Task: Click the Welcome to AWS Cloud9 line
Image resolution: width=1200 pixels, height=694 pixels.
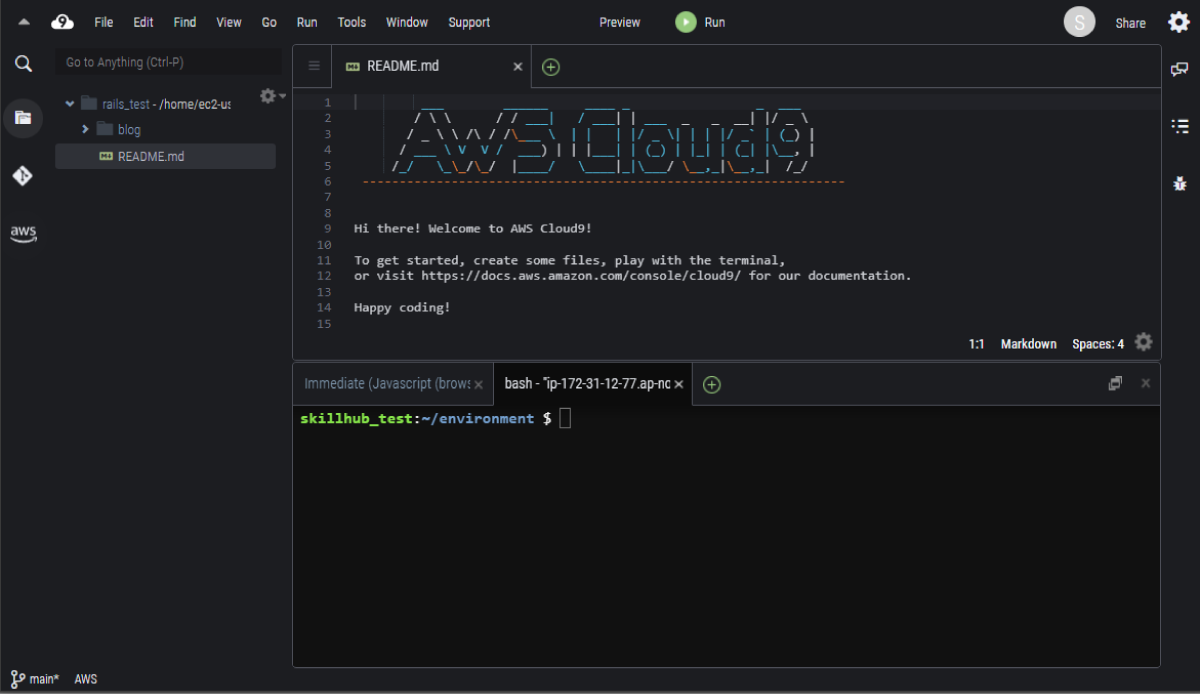Action: point(472,229)
